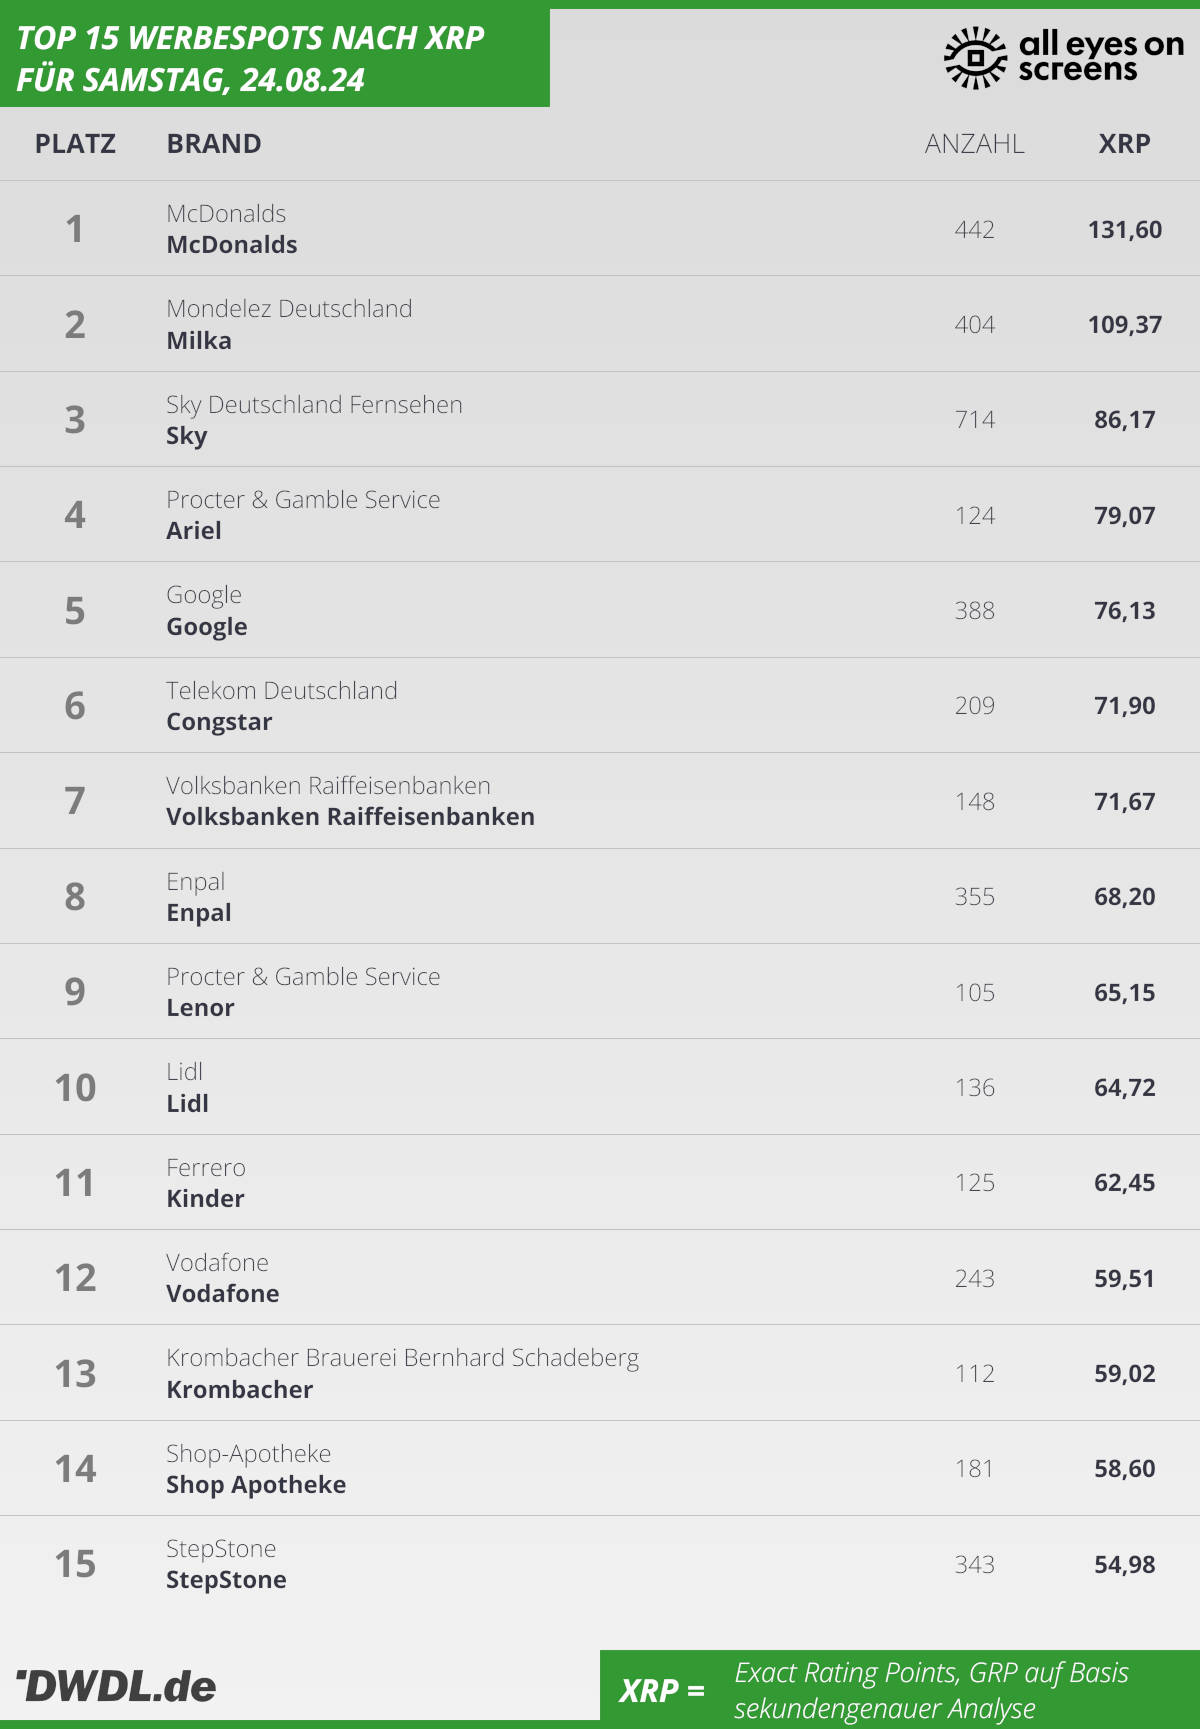Select the Ariel brand entry
The height and width of the screenshot is (1729, 1200).
pyautogui.click(x=194, y=531)
